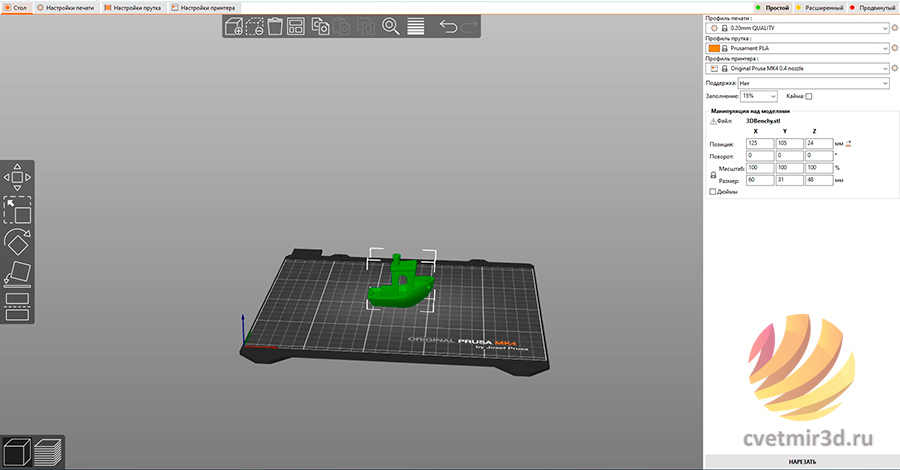Open the Поддержка dropdown showing Нет
This screenshot has height=470, width=900.
(x=813, y=83)
